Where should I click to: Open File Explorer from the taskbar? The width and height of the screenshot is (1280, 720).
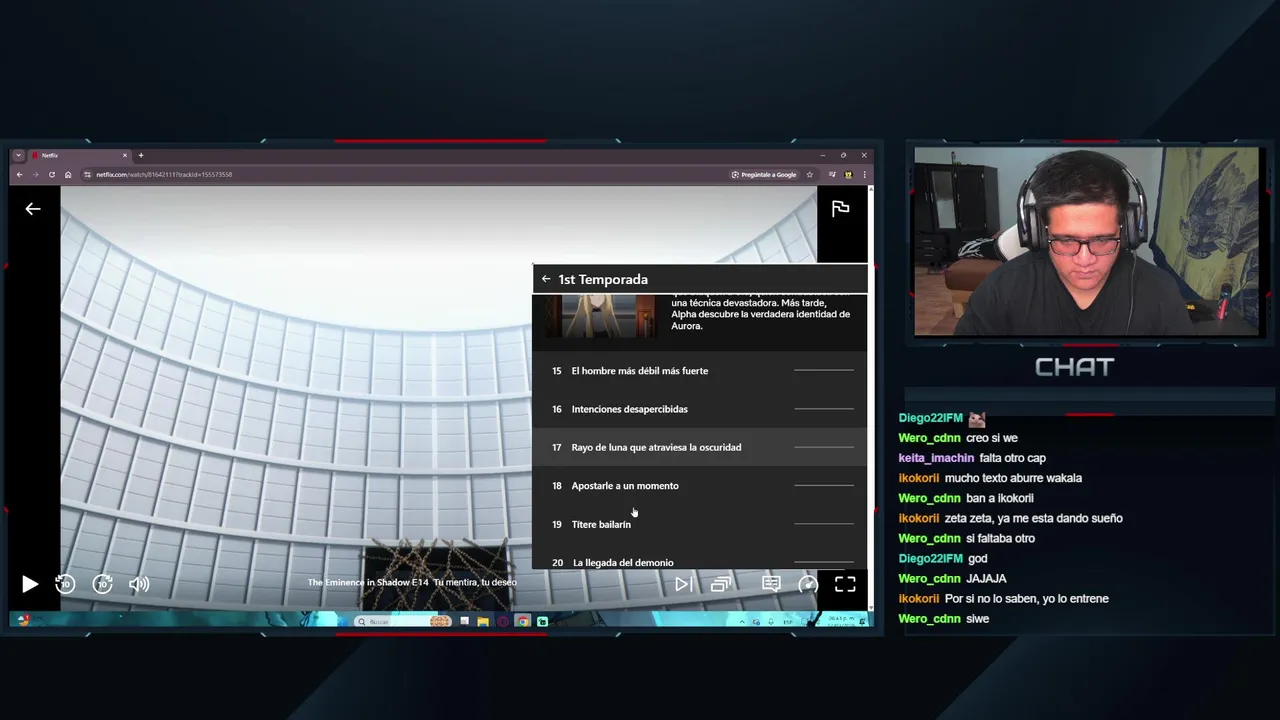click(x=483, y=621)
